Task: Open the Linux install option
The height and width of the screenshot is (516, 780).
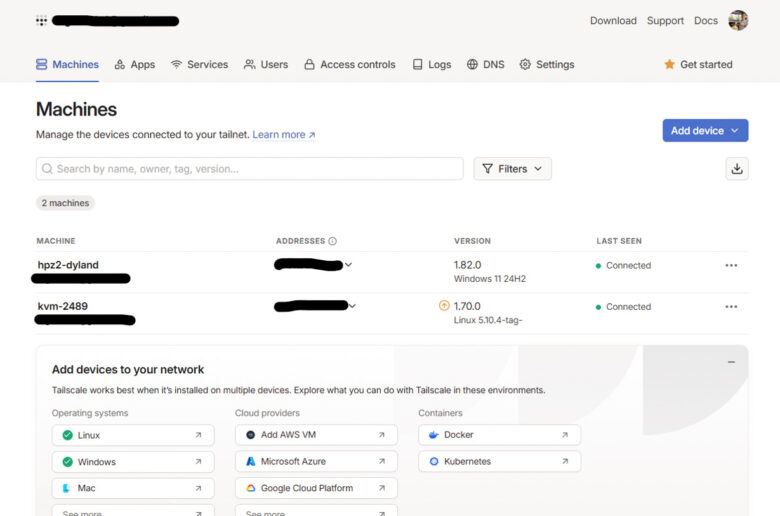Action: tap(133, 435)
